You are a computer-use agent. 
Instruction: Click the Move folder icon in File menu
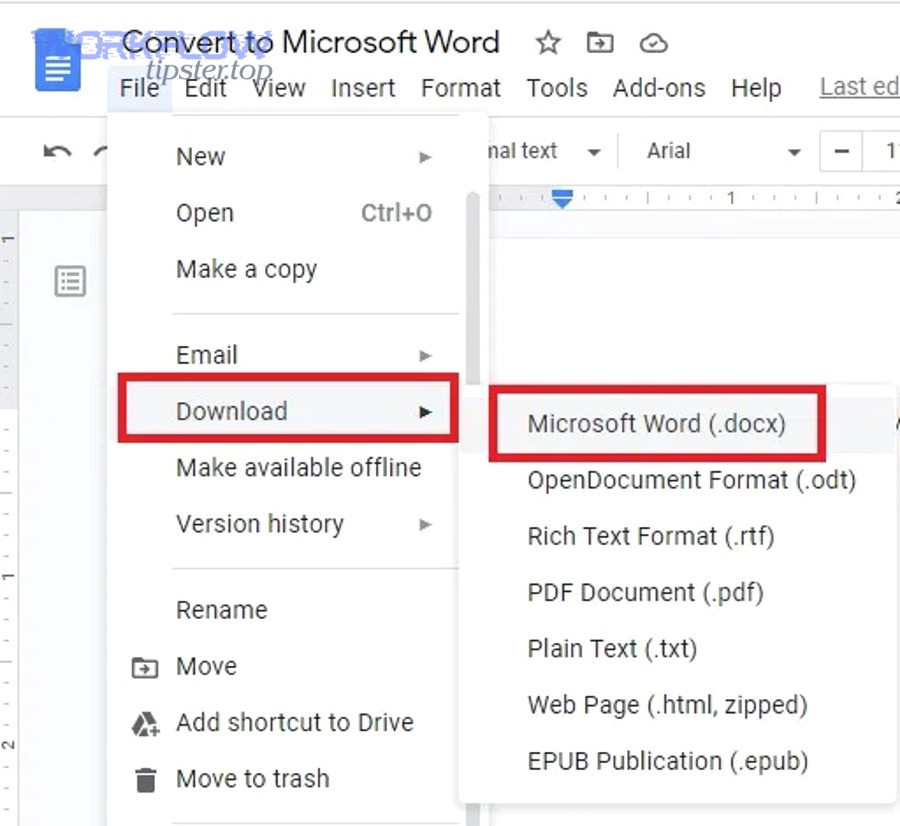pos(145,667)
